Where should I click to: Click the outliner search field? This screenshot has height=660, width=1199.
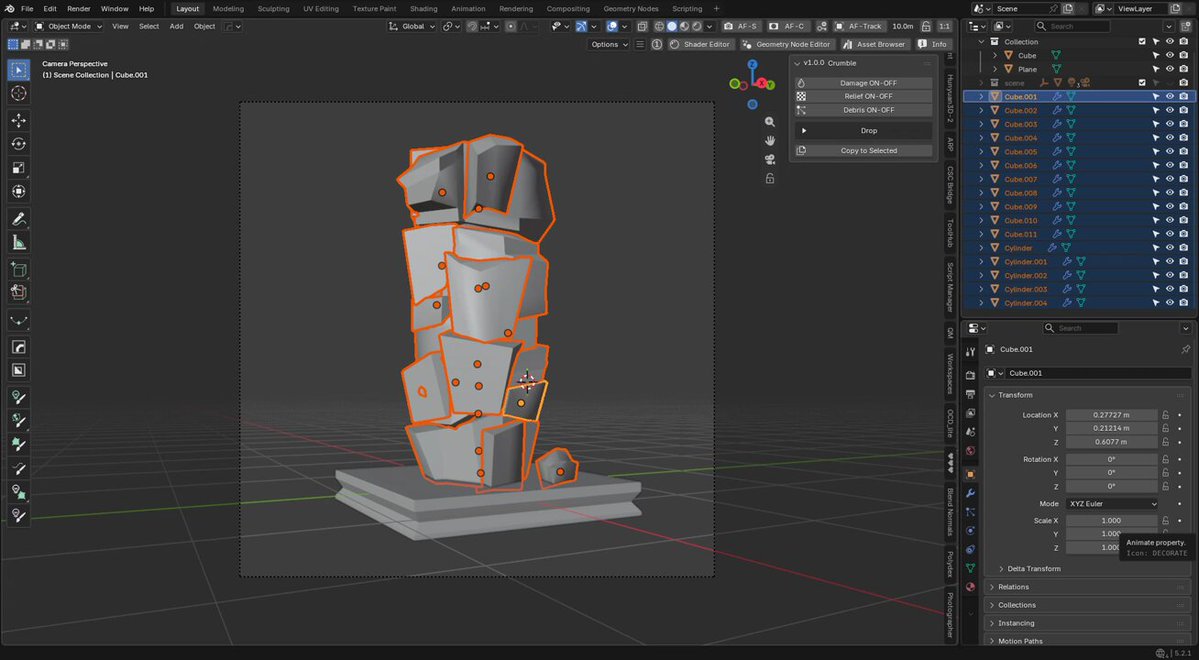1074,26
